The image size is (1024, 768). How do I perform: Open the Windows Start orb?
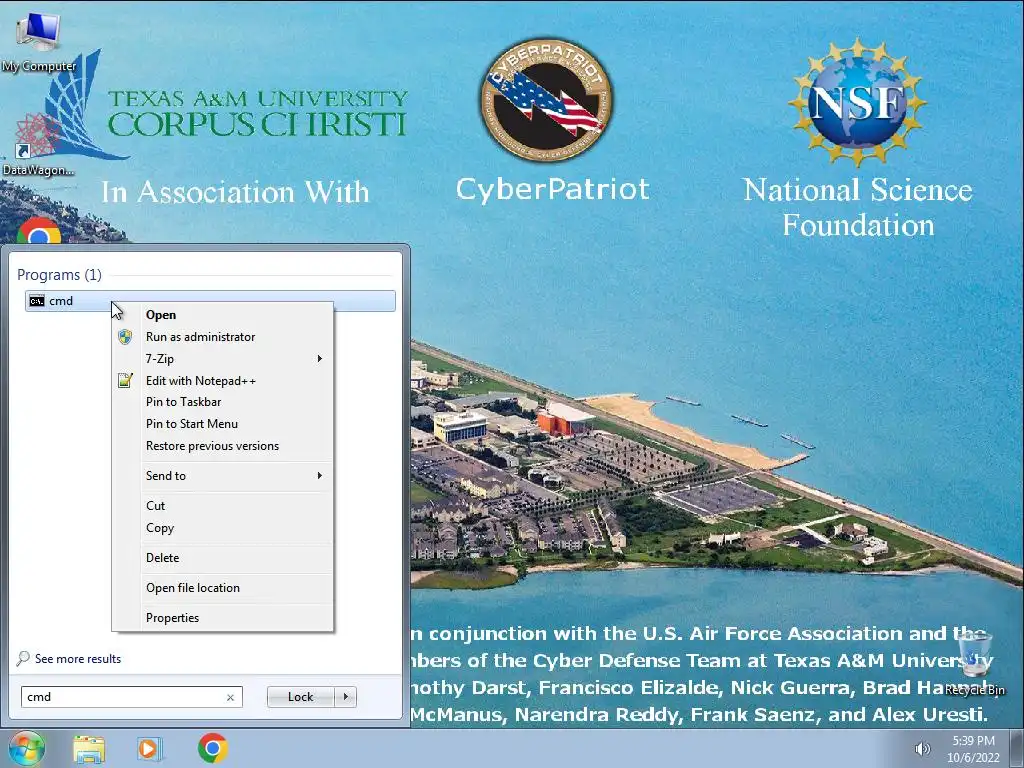pos(27,748)
